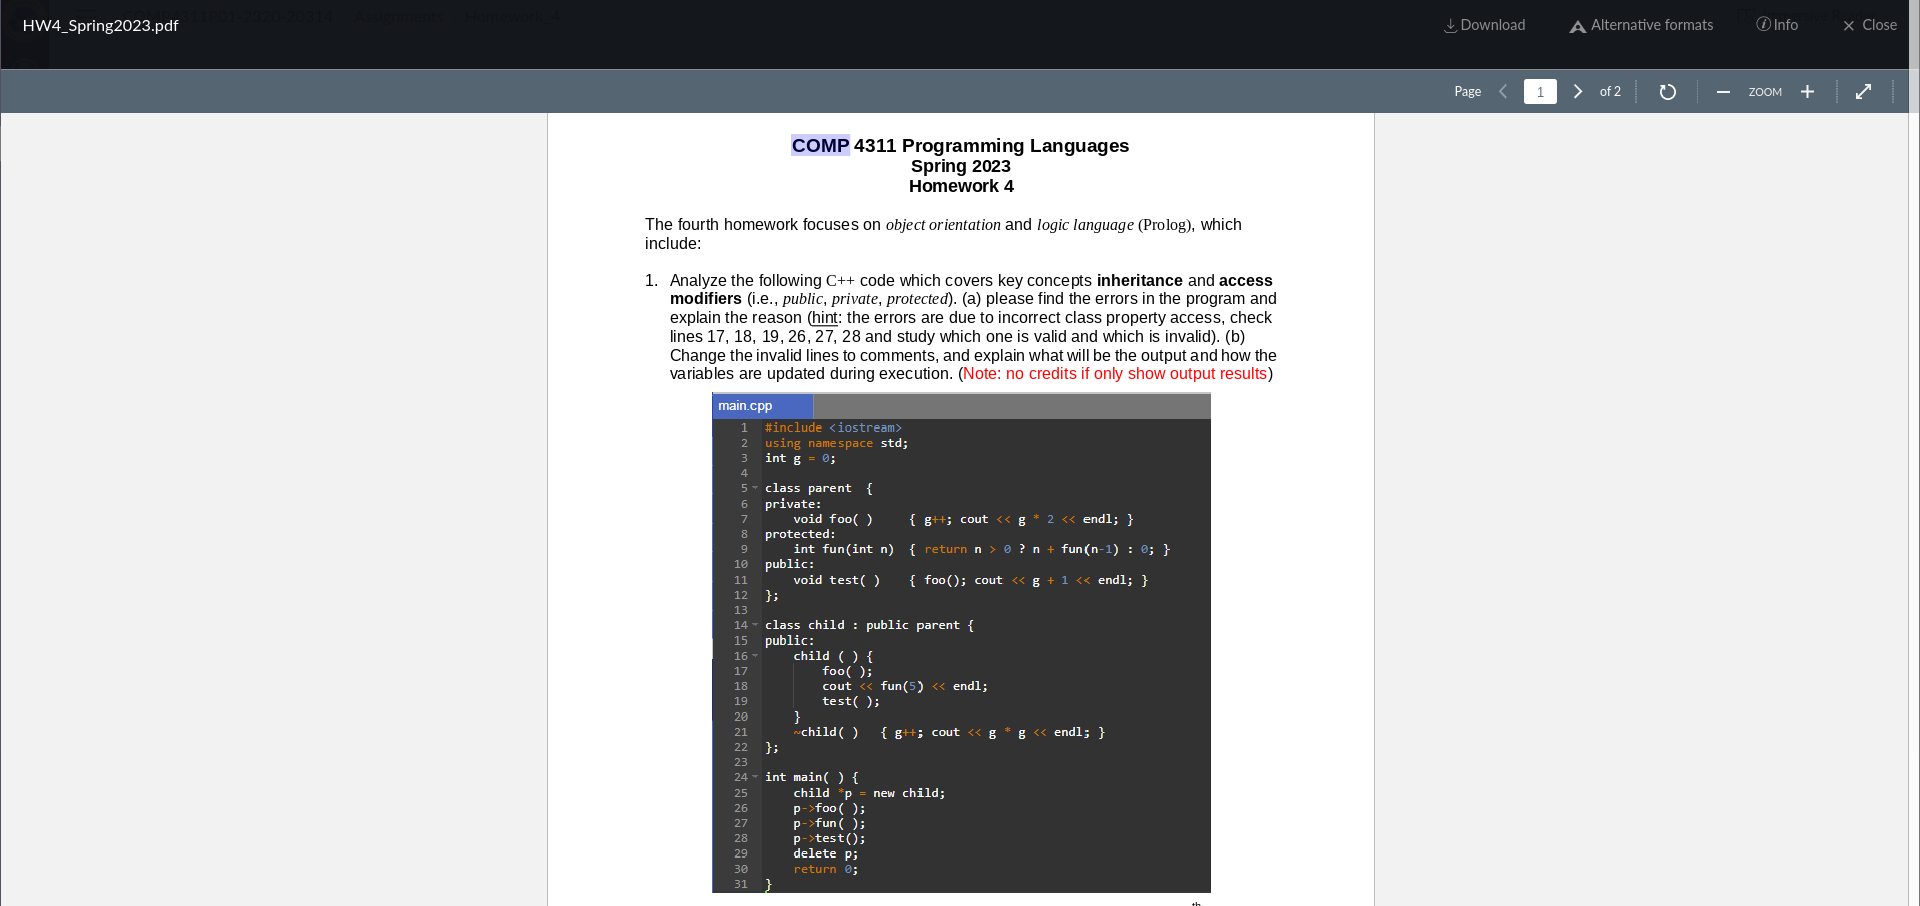Close the PDF preview
Viewport: 1920px width, 906px height.
tap(1869, 25)
